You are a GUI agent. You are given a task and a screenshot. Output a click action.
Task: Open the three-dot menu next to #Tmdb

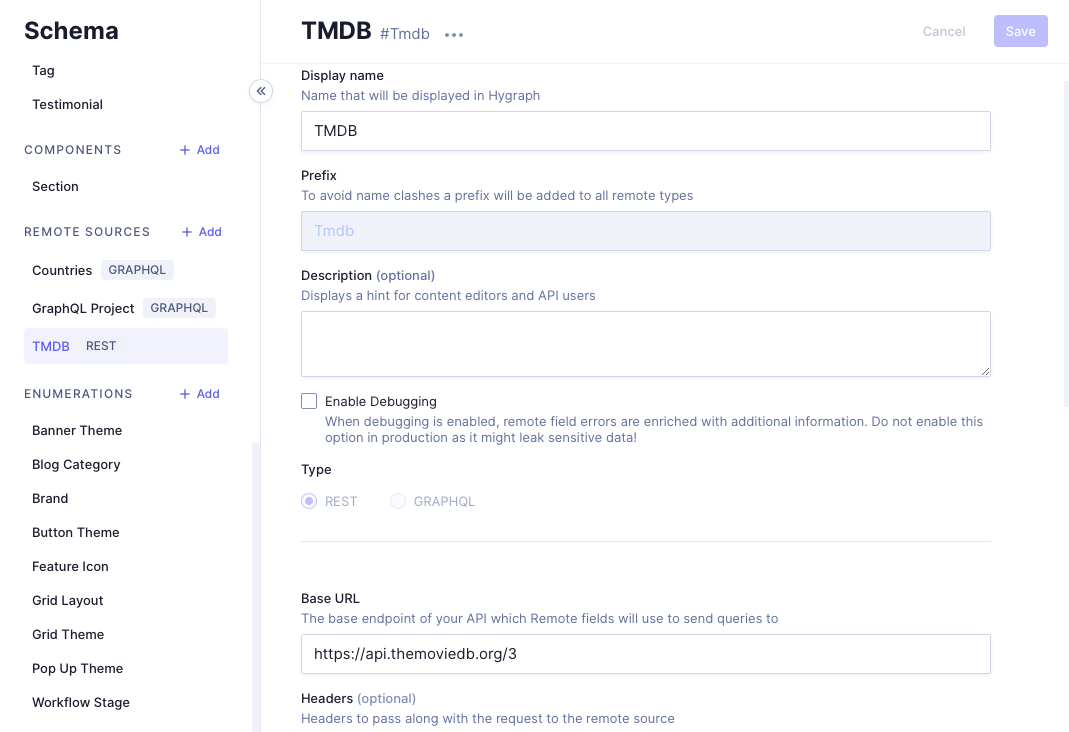454,35
